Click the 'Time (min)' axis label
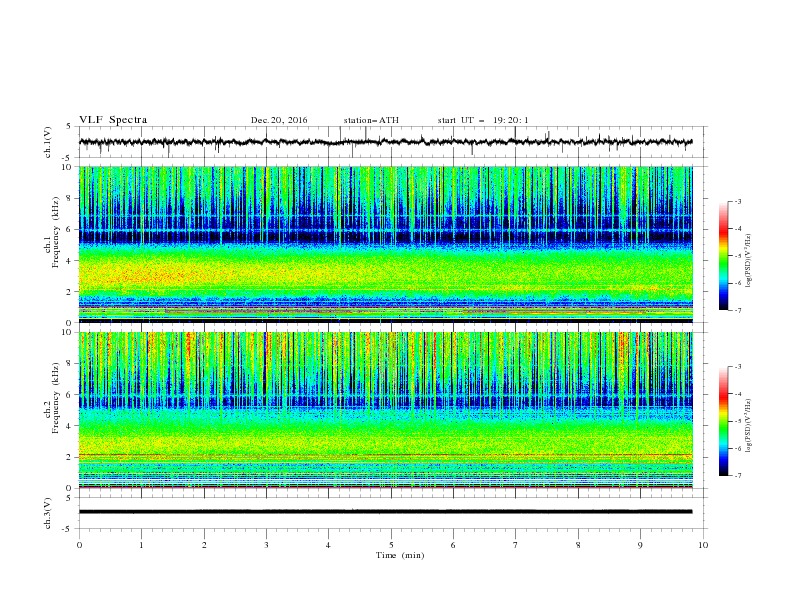Viewport: 792px width, 612px height. tap(400, 555)
